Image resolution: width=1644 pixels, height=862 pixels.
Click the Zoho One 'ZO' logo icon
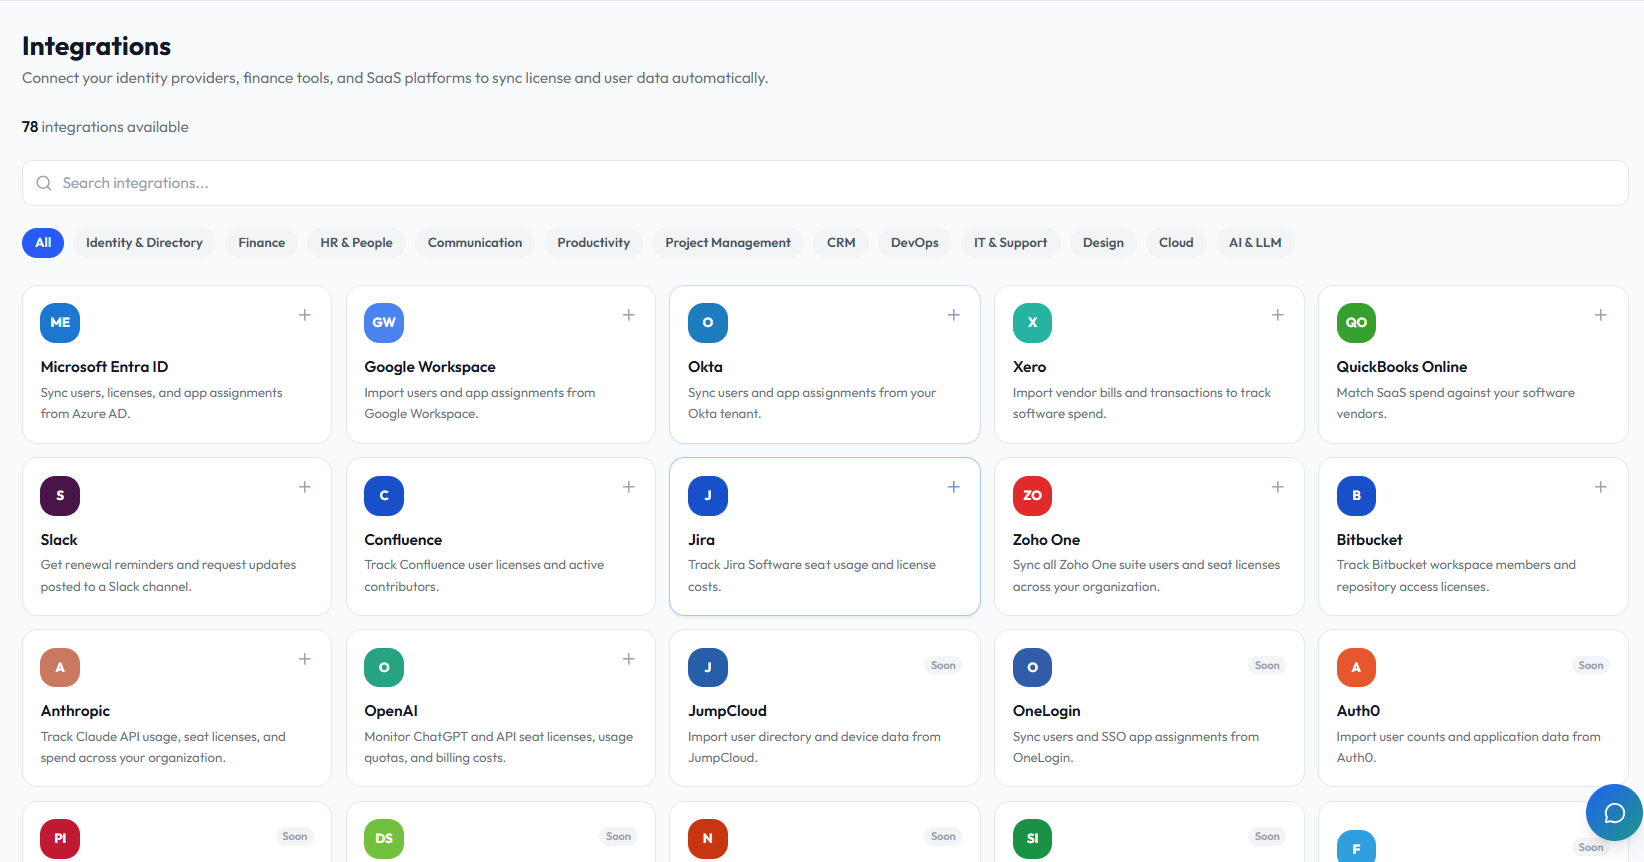point(1032,496)
